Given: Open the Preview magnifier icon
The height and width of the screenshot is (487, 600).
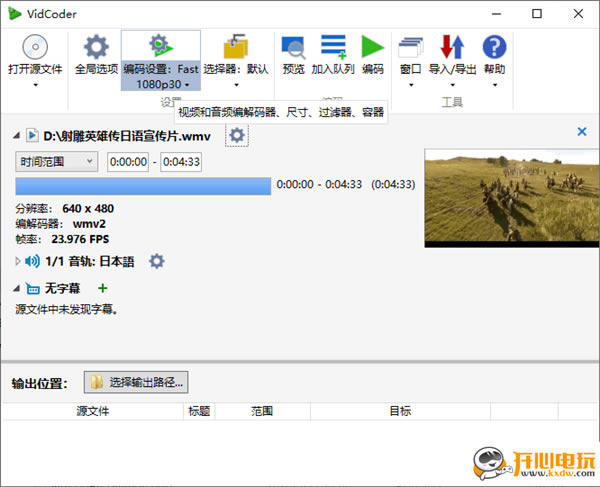Looking at the screenshot, I should tap(294, 48).
